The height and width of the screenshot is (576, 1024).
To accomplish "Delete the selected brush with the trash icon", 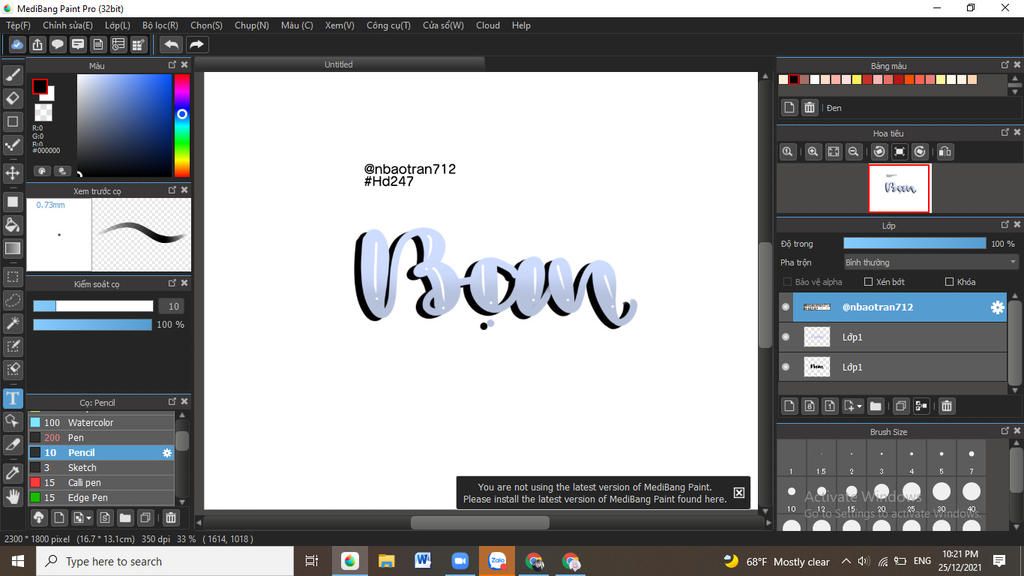I will coord(170,518).
